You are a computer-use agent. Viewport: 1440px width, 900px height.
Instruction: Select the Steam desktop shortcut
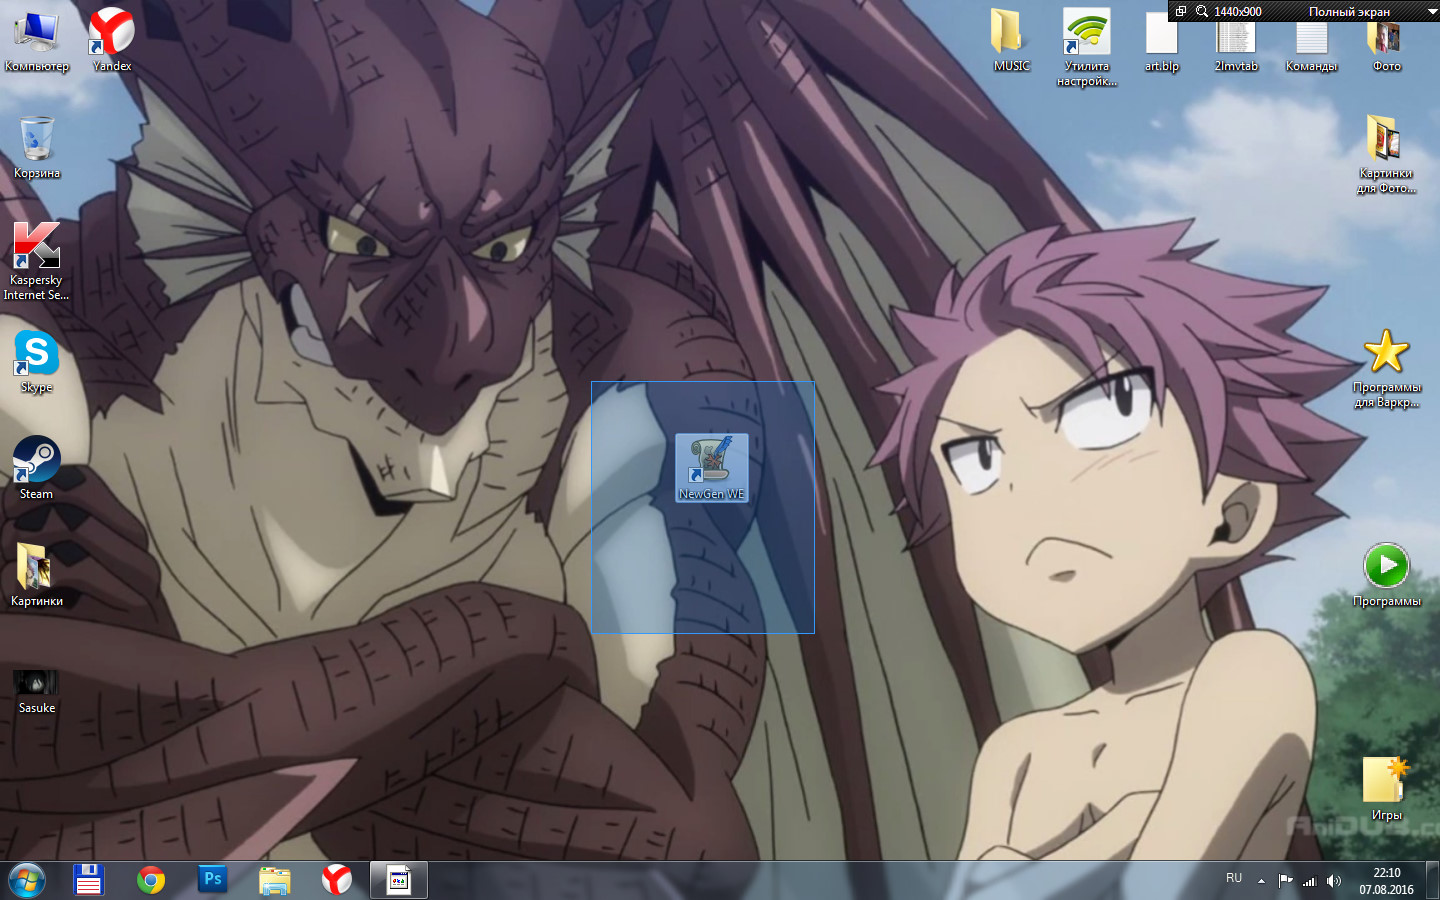pyautogui.click(x=37, y=469)
